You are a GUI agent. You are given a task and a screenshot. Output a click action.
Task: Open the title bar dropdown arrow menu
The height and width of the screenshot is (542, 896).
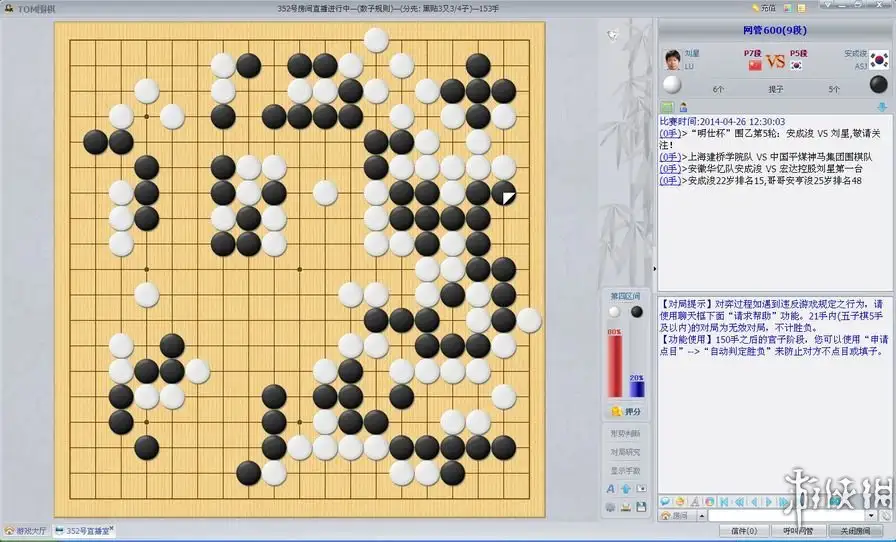pyautogui.click(x=827, y=5)
